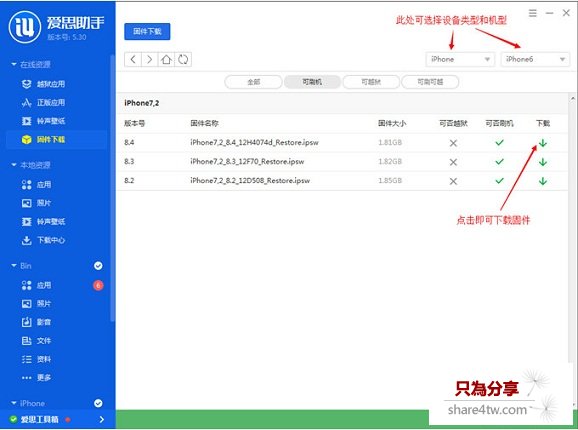The width and height of the screenshot is (578, 430).
Task: Click the 1.82GB size cell
Action: click(x=390, y=162)
